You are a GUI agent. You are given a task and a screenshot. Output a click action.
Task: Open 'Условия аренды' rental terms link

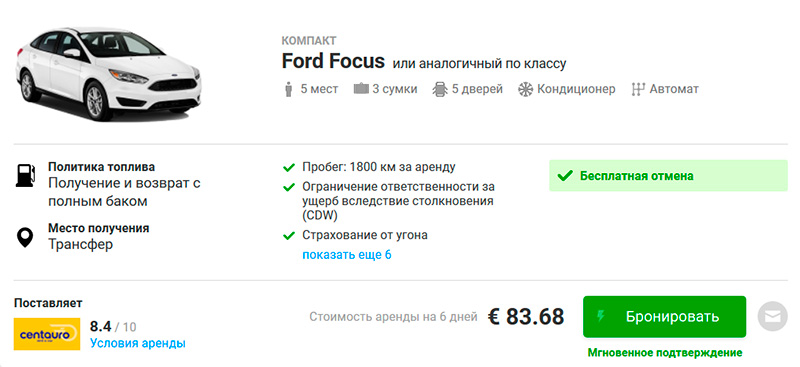tap(138, 343)
